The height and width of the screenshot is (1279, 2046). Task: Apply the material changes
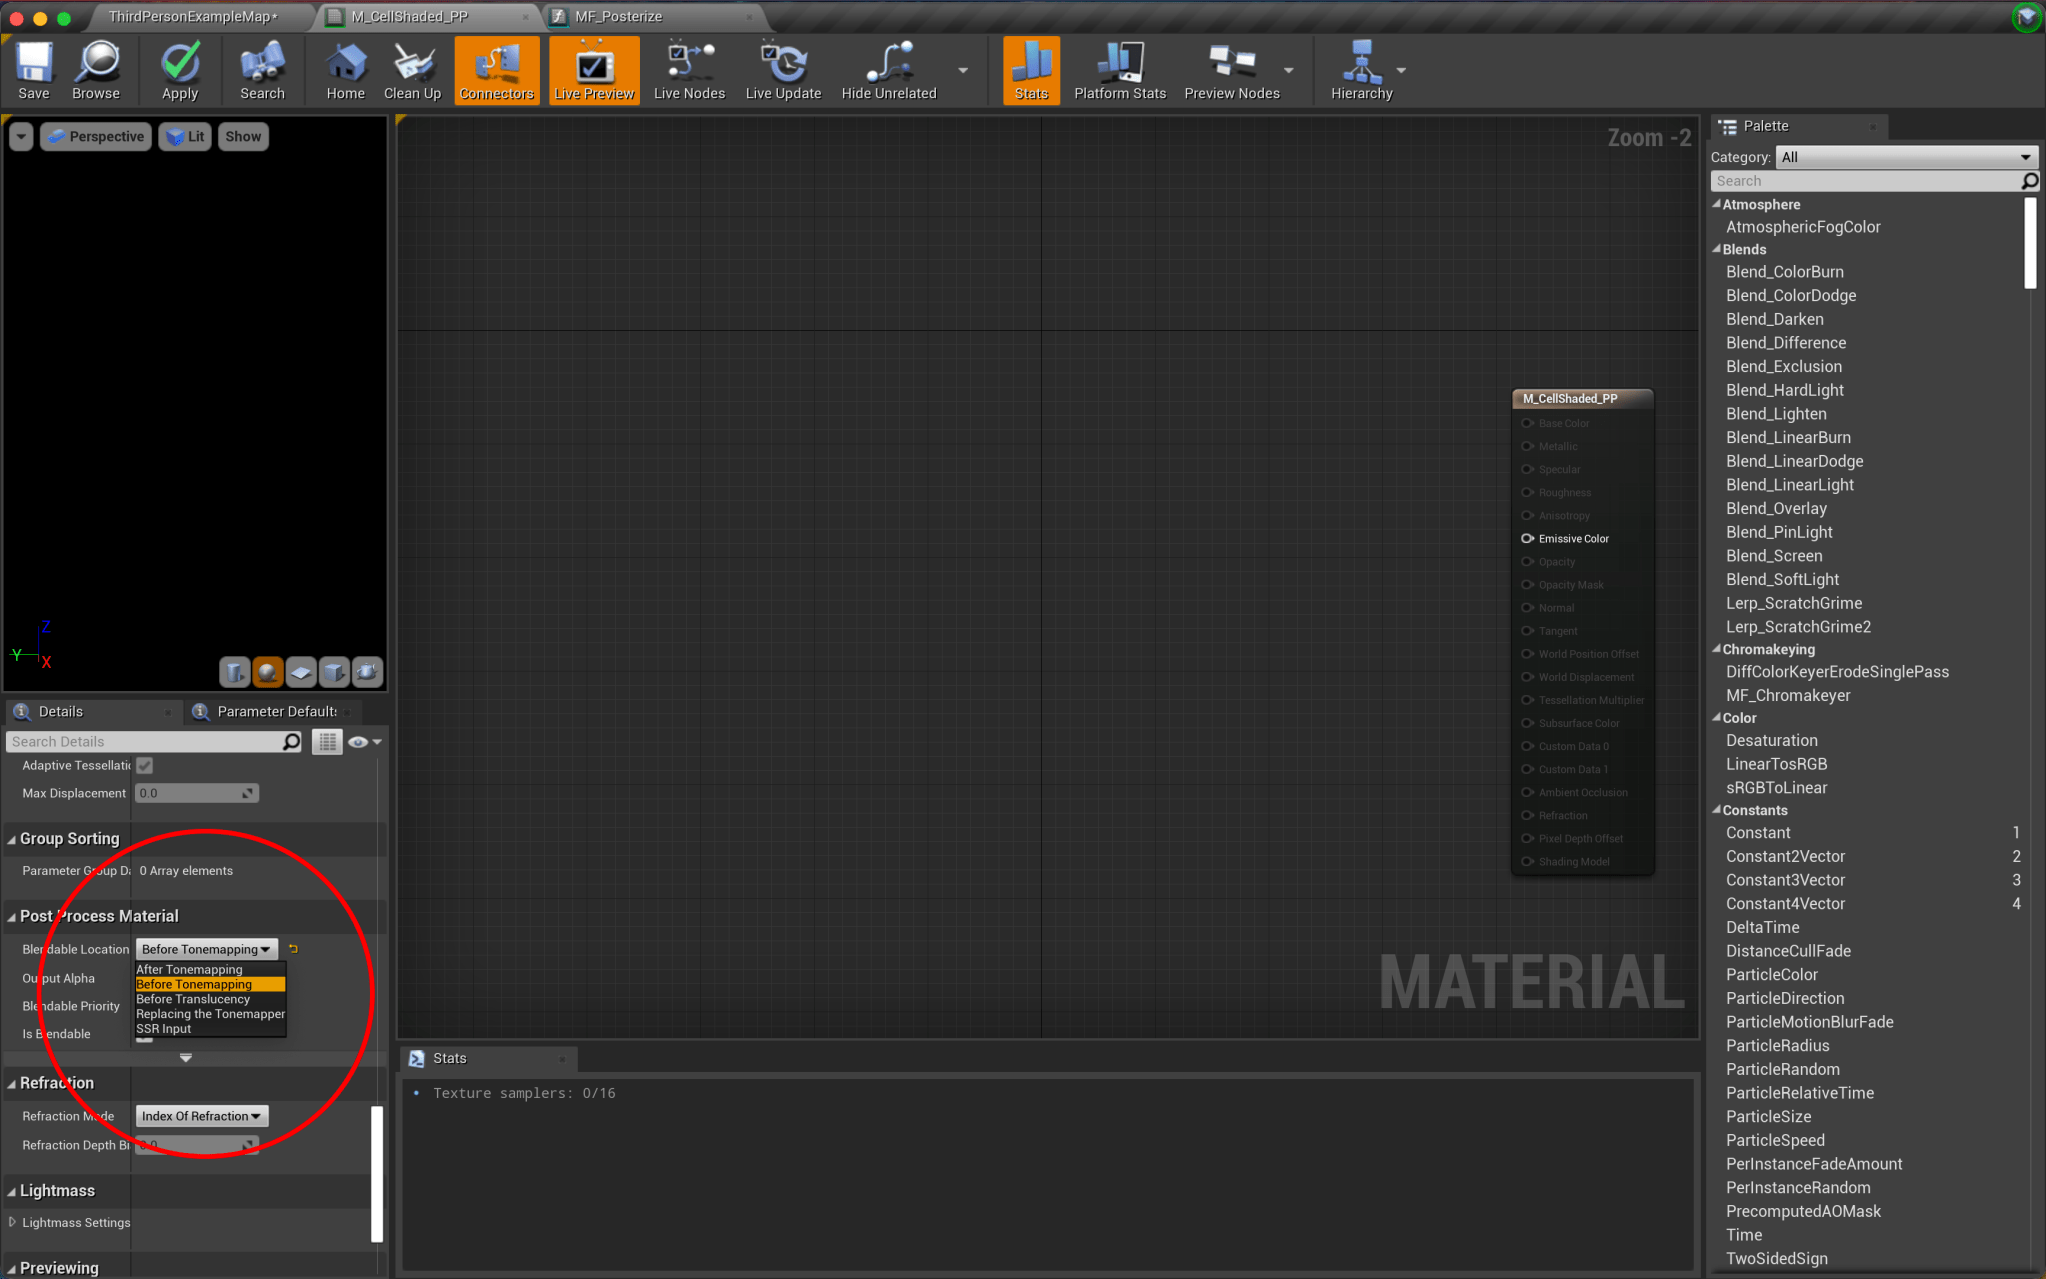tap(179, 70)
